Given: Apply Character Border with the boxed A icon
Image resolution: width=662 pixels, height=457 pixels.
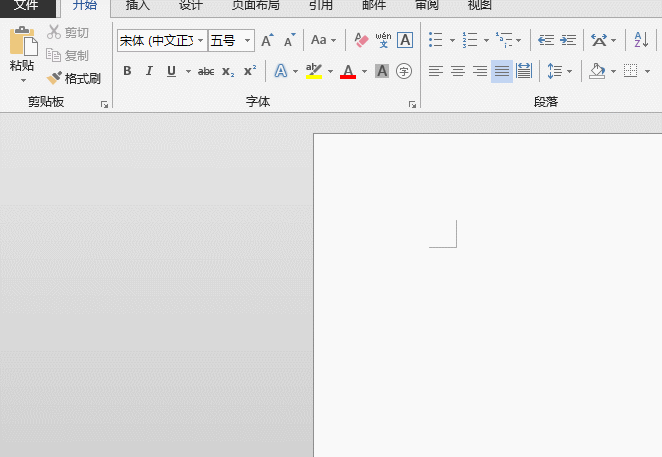Looking at the screenshot, I should click(405, 41).
